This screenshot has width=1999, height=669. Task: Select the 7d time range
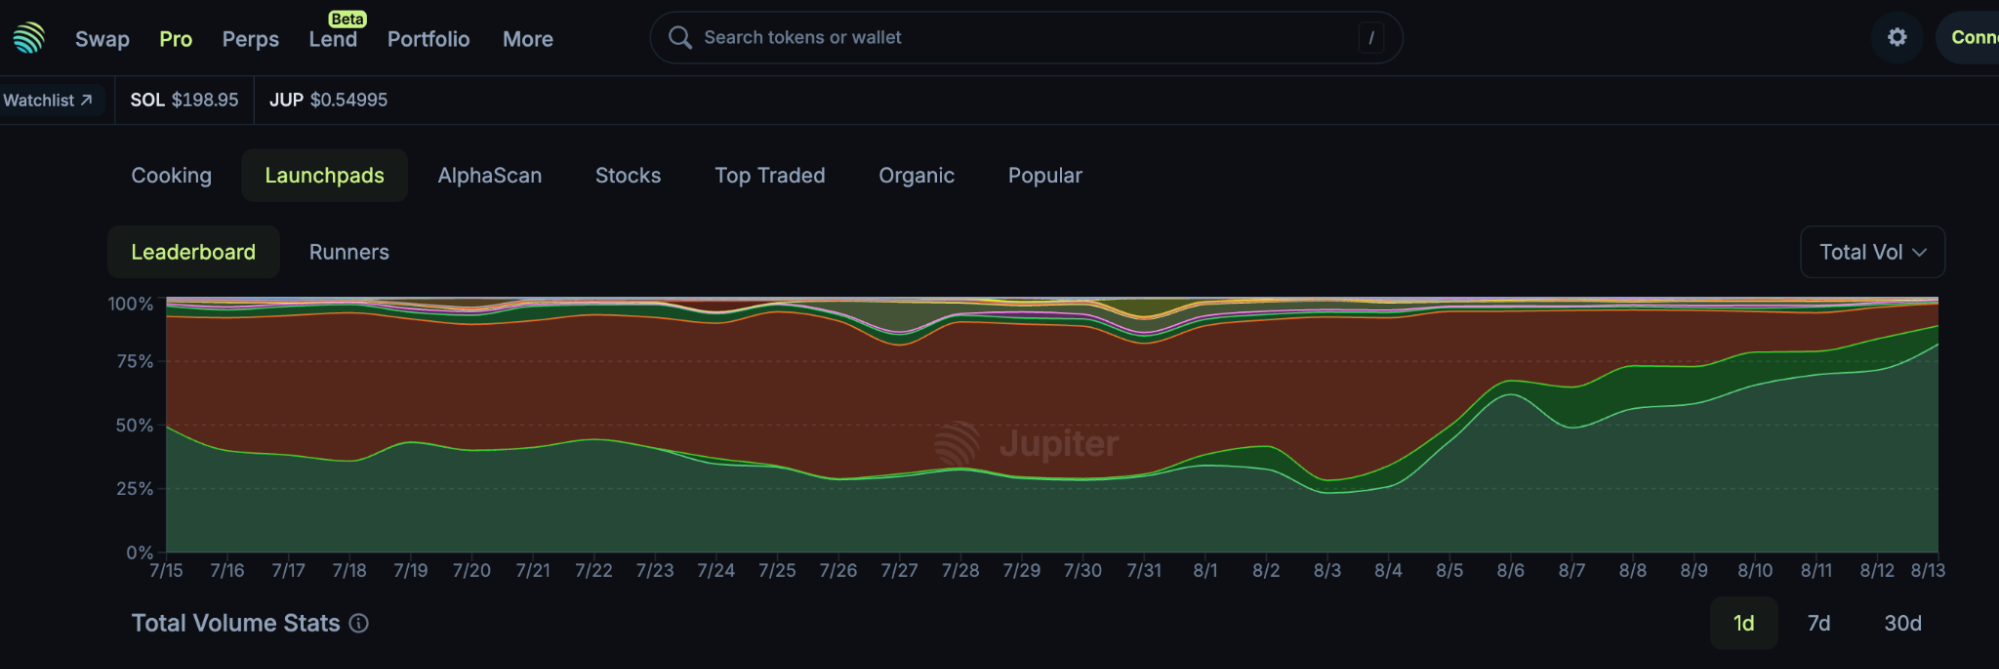[1818, 623]
